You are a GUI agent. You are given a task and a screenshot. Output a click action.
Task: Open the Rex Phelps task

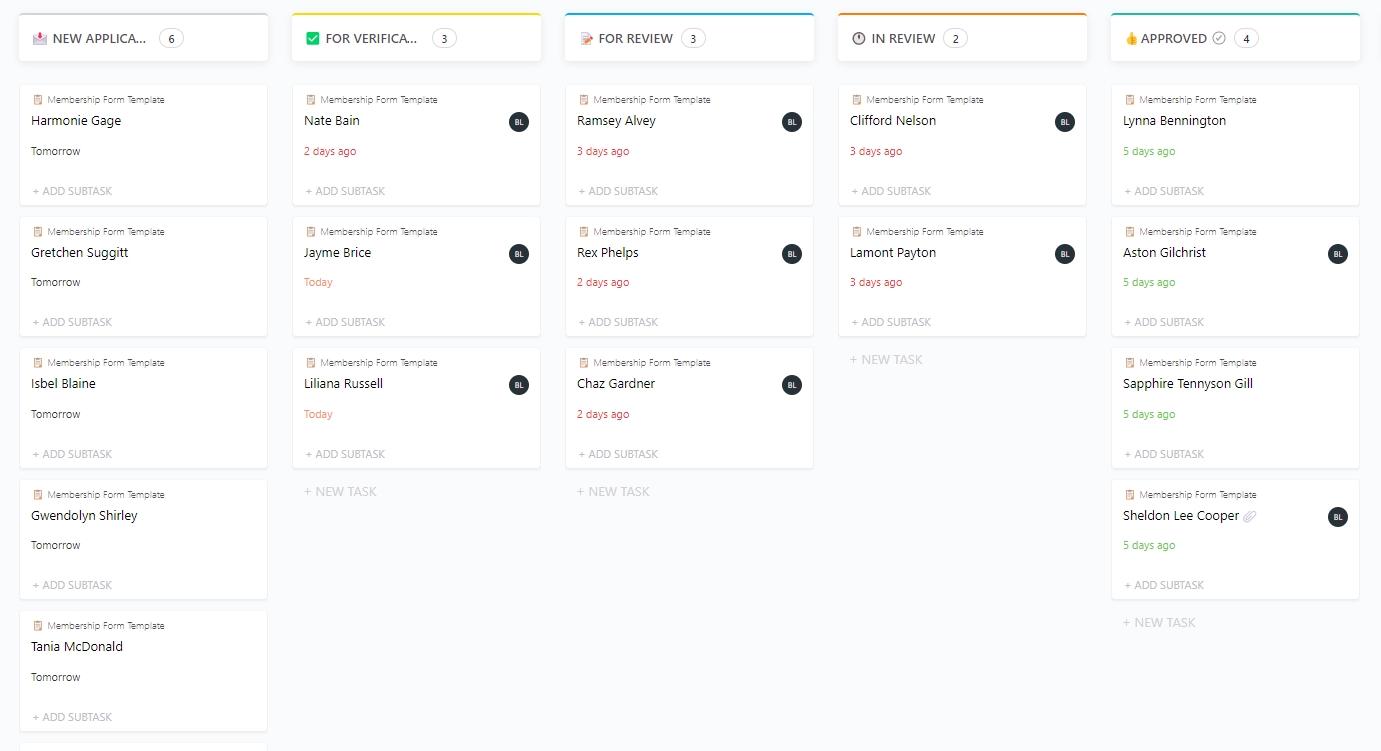point(607,253)
